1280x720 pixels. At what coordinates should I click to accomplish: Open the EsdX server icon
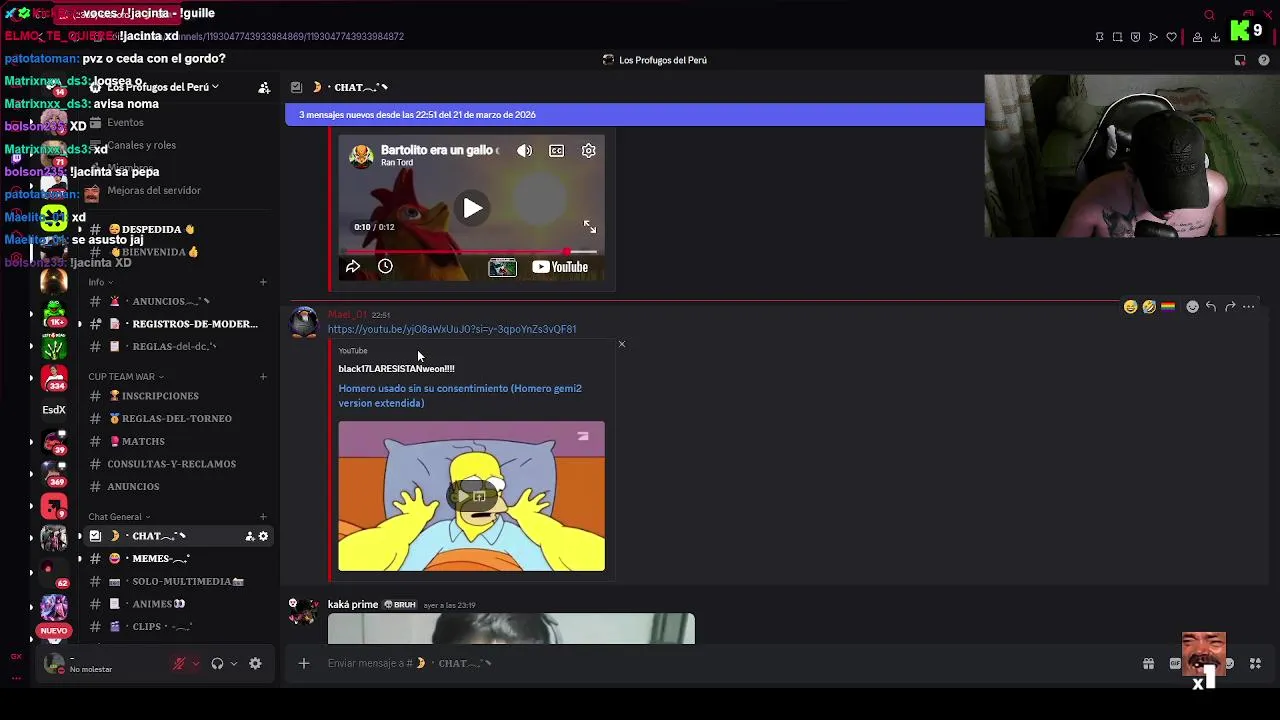54,410
